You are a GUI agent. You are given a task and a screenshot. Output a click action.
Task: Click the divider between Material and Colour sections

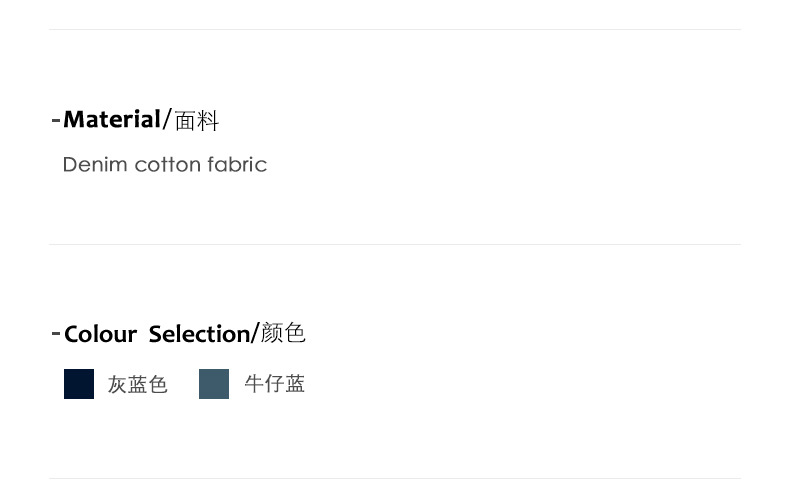(x=394, y=244)
